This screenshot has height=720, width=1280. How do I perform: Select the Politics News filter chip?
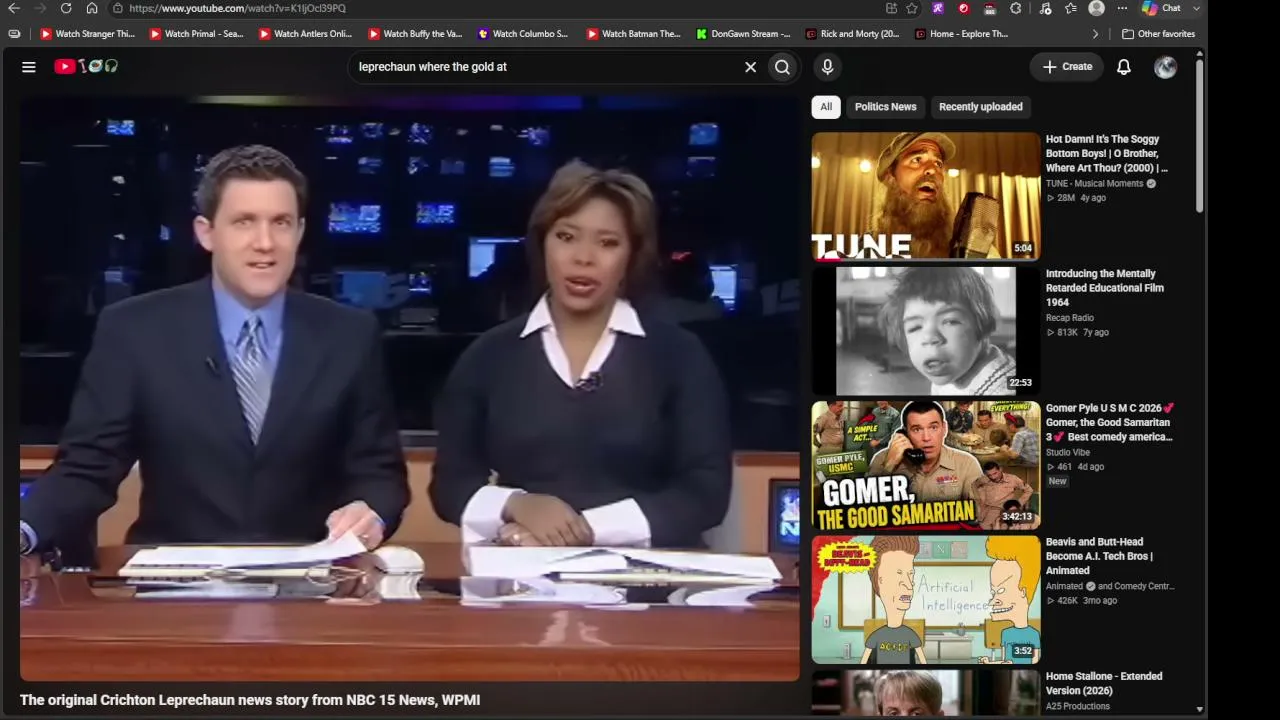coord(885,107)
